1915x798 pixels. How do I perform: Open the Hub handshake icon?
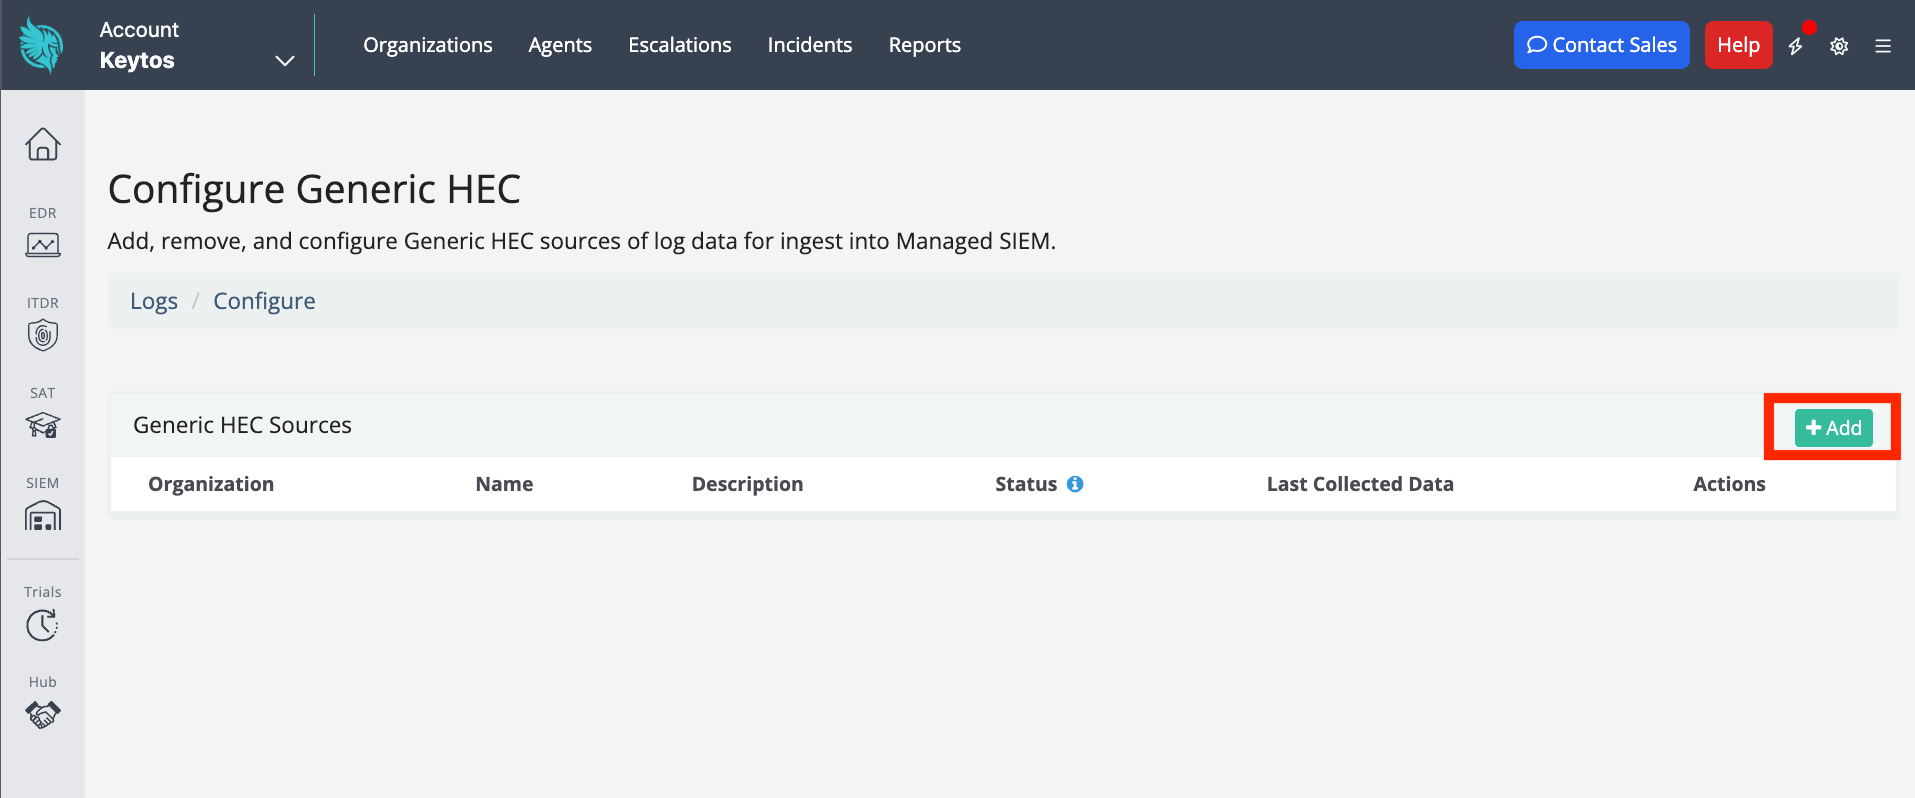pyautogui.click(x=42, y=714)
